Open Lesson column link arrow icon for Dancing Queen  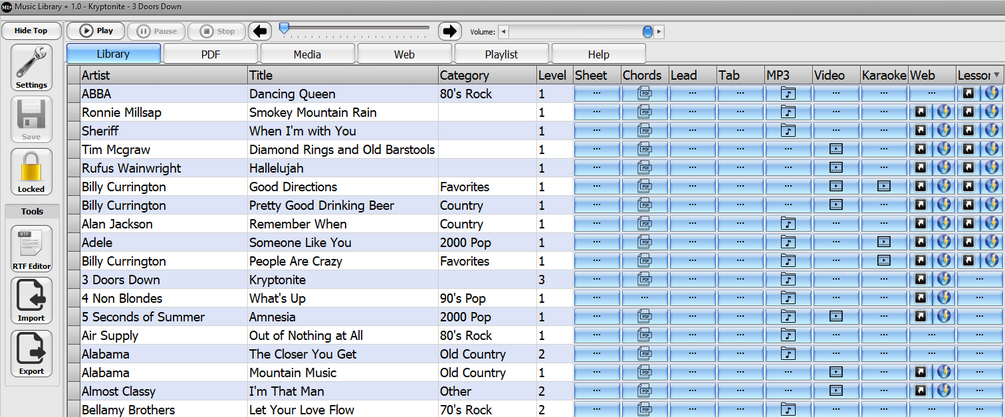pos(968,94)
